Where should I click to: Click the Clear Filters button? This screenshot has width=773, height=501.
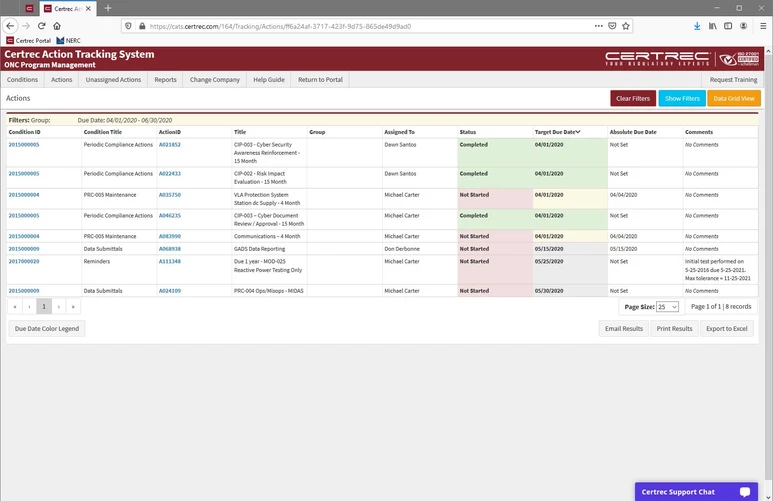coord(633,98)
